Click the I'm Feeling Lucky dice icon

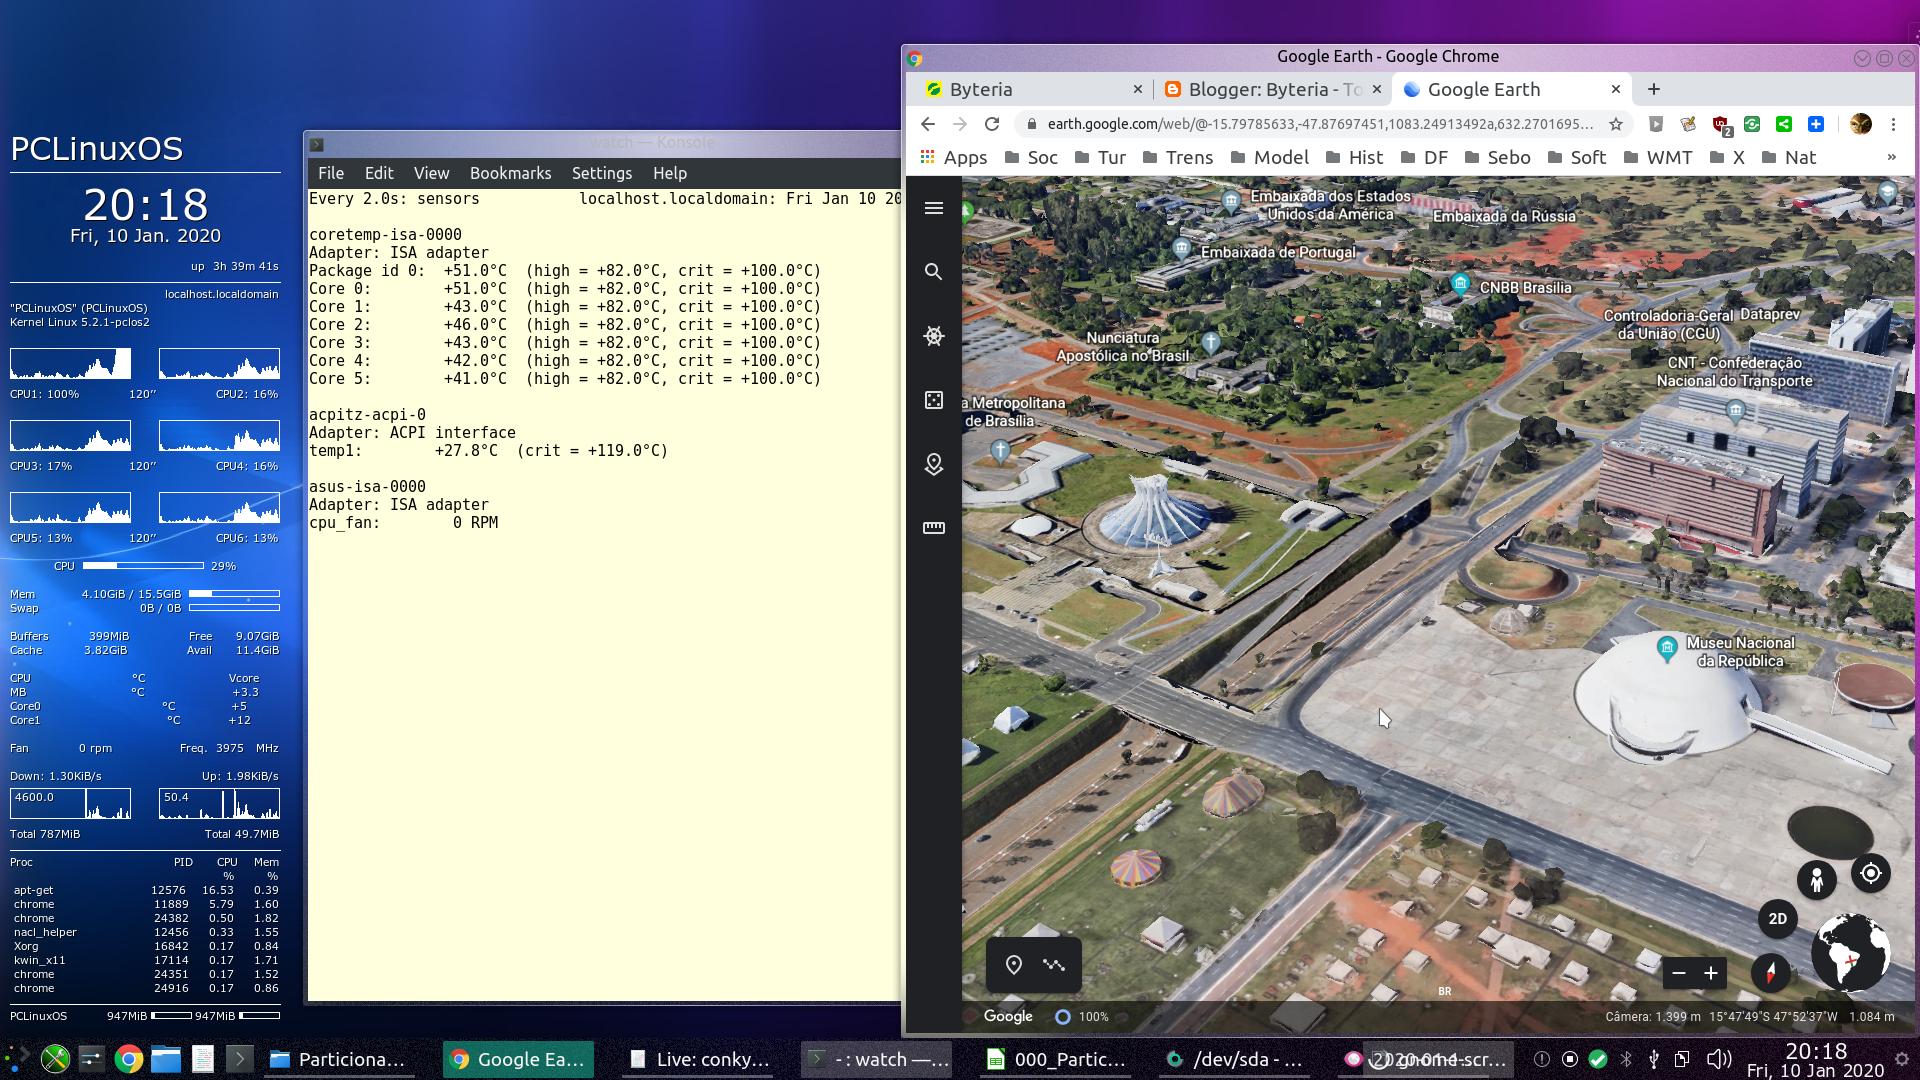[x=934, y=400]
